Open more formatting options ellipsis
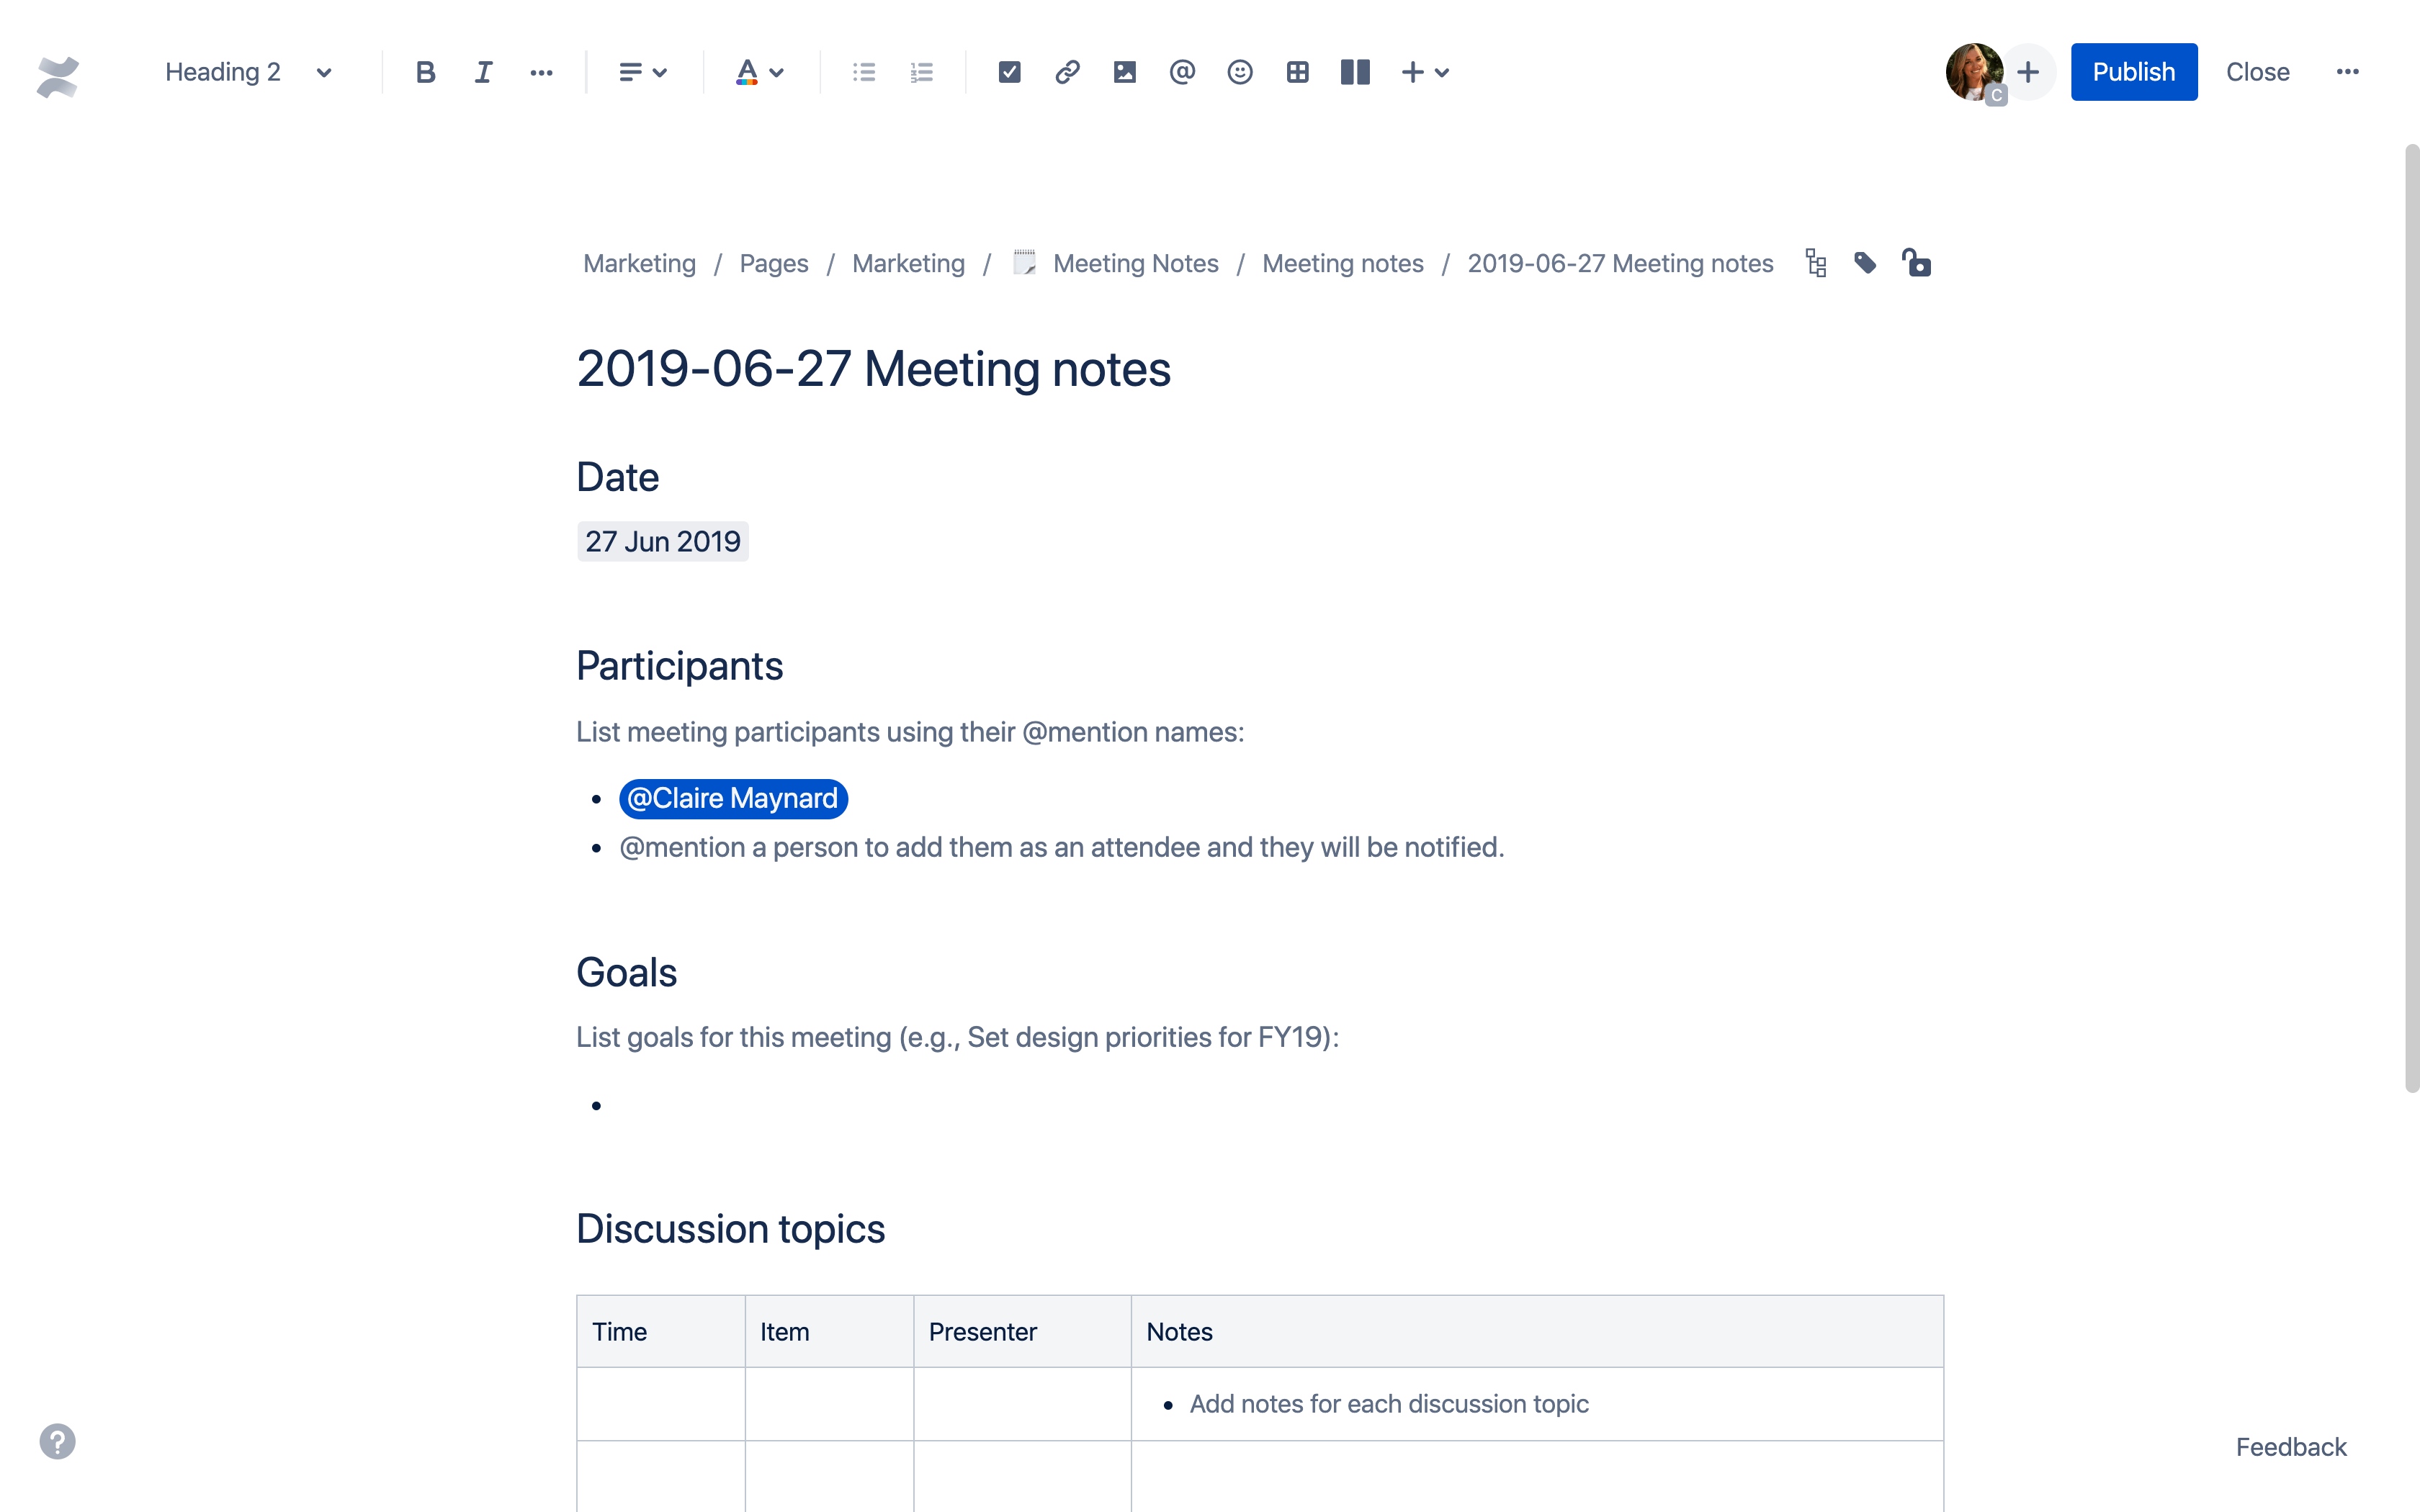Viewport: 2420px width, 1512px height. point(541,72)
